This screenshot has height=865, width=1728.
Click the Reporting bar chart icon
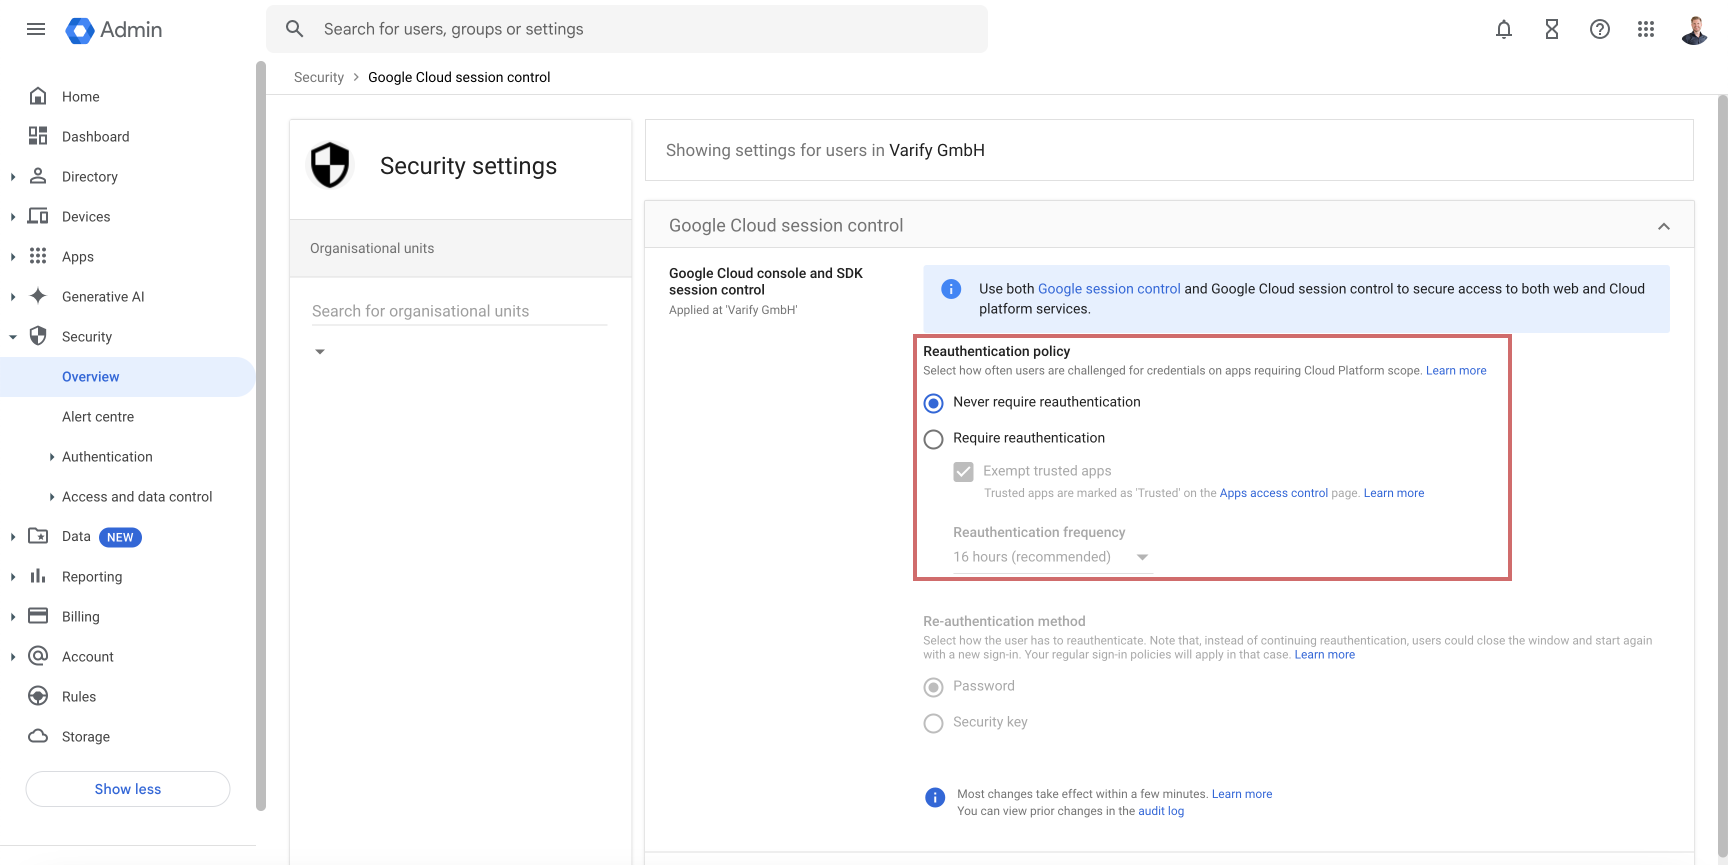pos(38,576)
